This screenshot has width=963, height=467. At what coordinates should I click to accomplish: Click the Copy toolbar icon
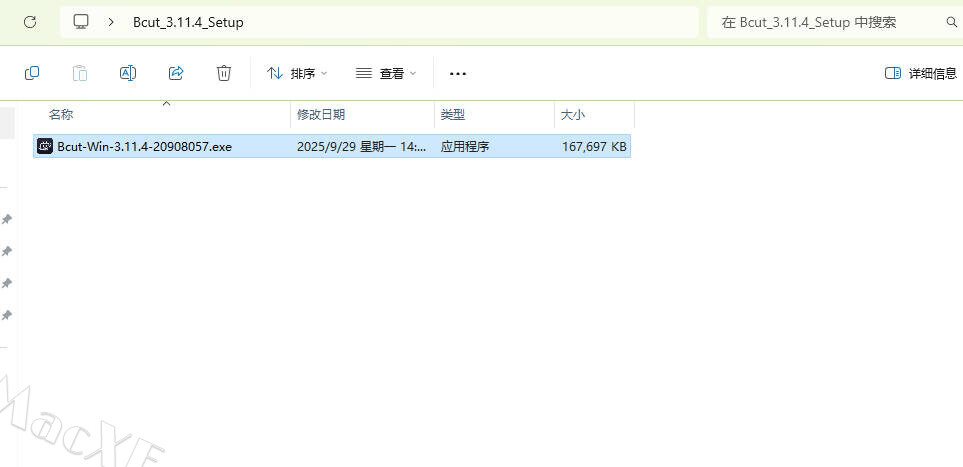32,73
